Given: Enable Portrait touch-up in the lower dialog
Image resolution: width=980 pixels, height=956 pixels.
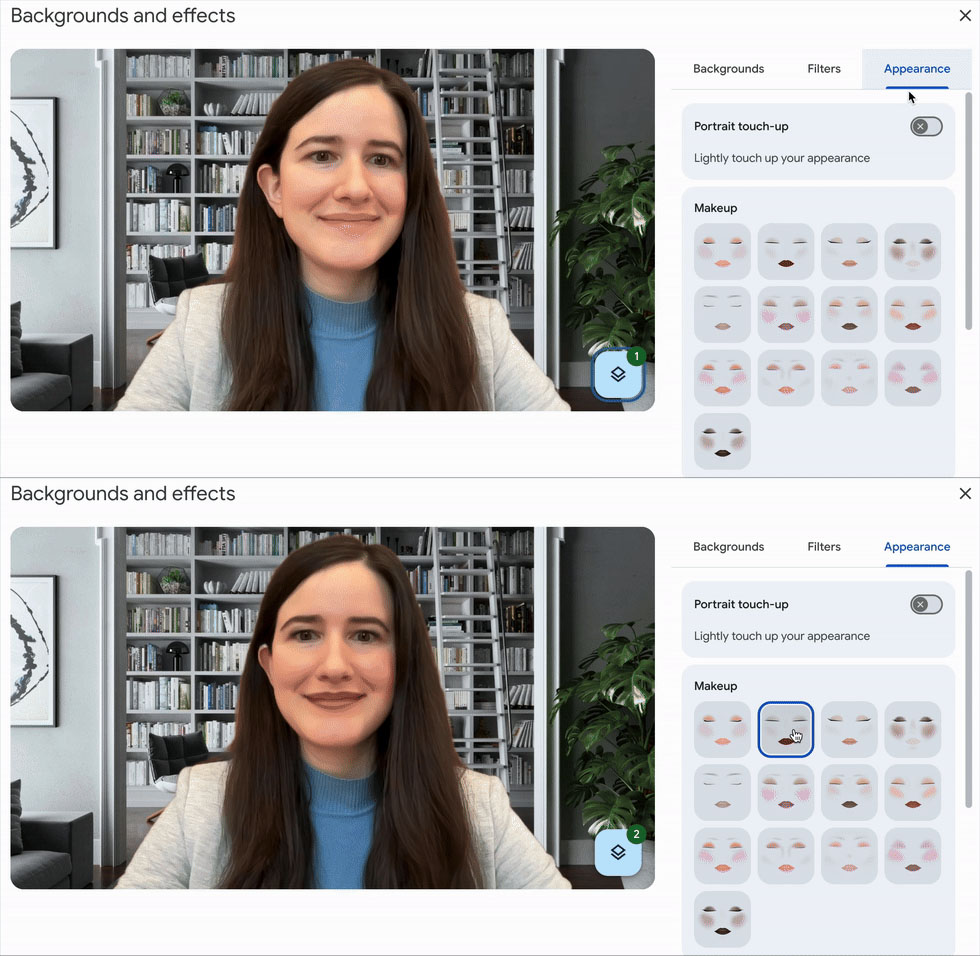Looking at the screenshot, I should [926, 605].
